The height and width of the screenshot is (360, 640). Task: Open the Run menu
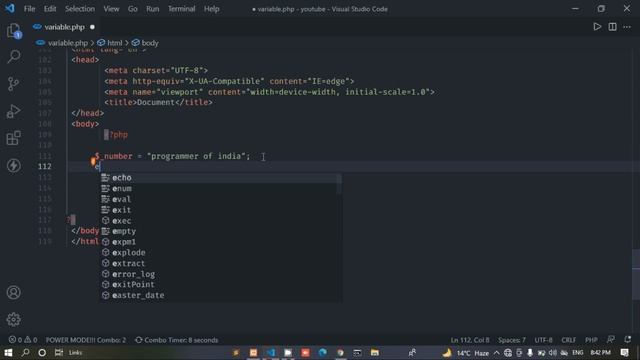pyautogui.click(x=153, y=9)
